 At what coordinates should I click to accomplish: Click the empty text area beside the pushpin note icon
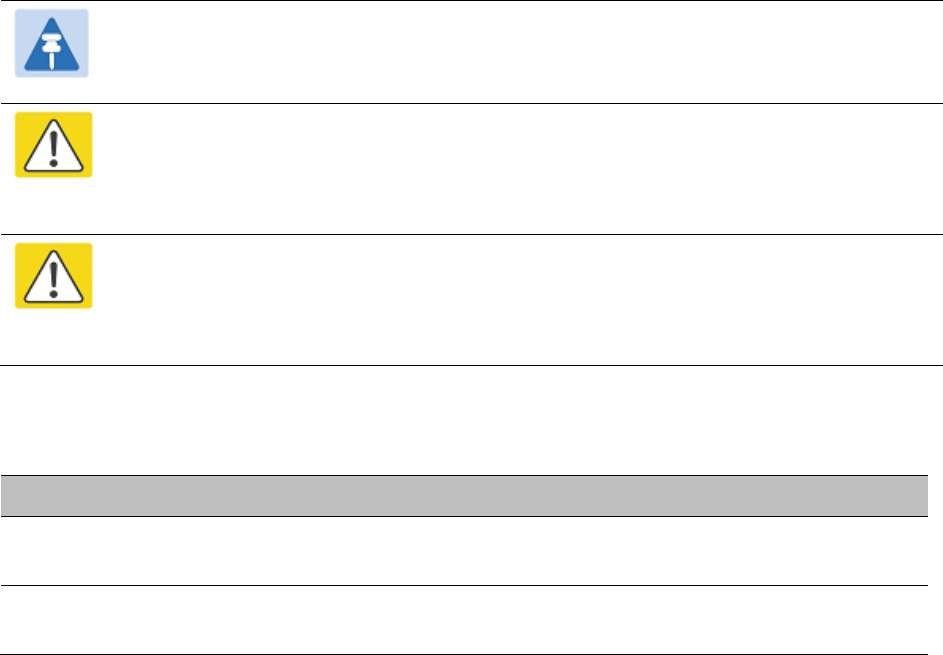517,52
